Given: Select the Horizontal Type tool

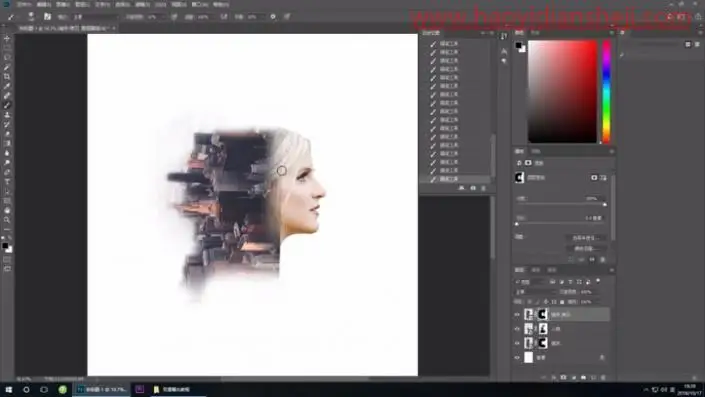Looking at the screenshot, I should [7, 182].
